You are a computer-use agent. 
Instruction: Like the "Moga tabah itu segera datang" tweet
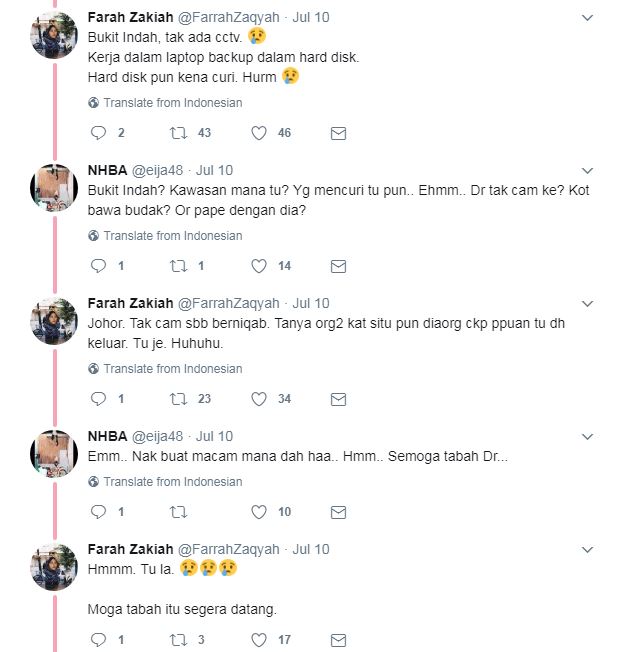pos(259,640)
